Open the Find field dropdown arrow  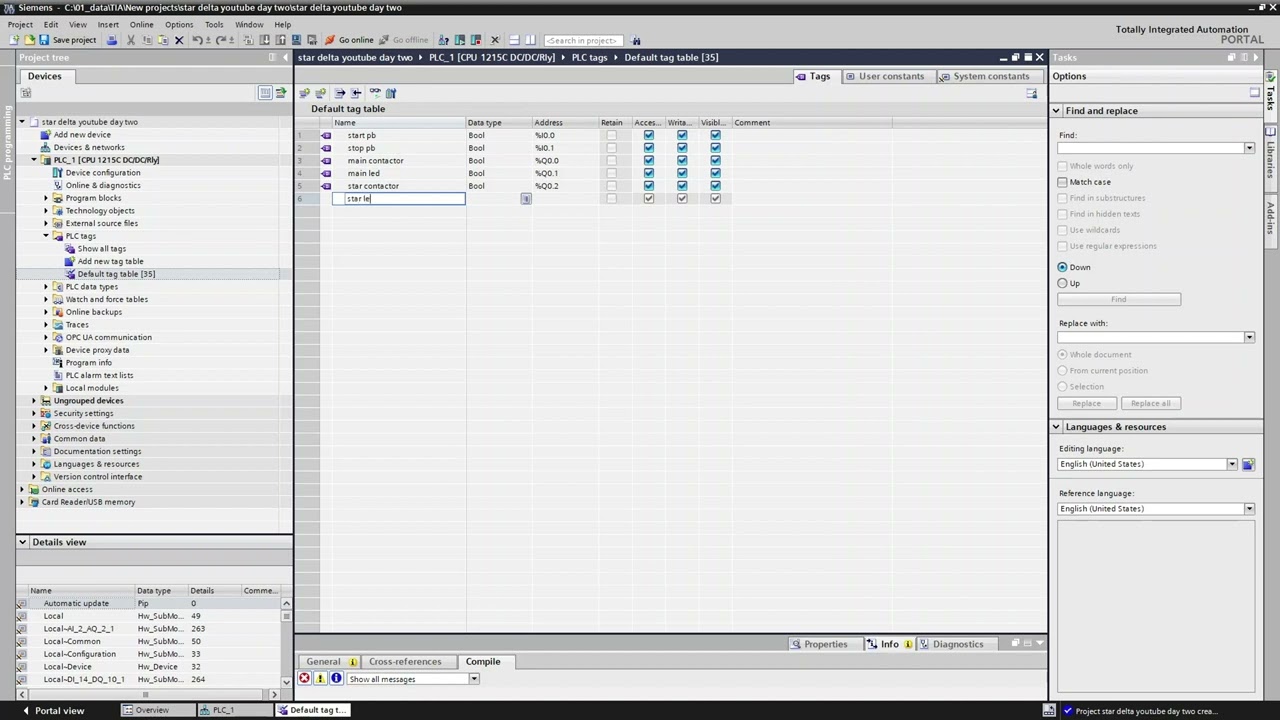tap(1249, 148)
